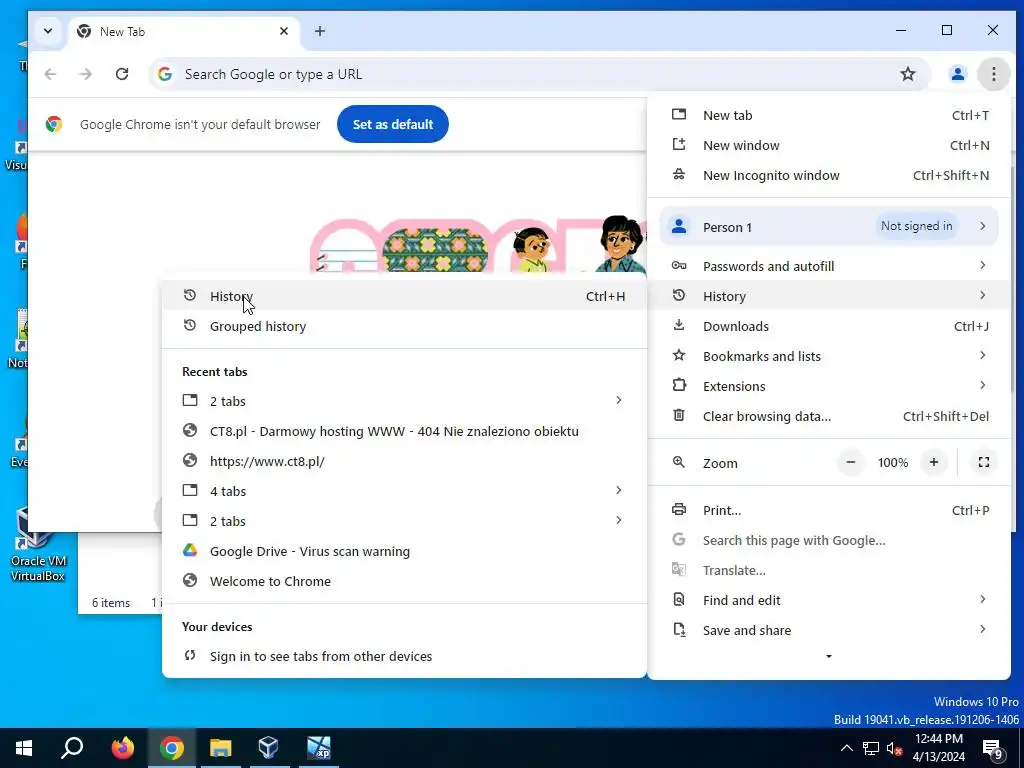This screenshot has height=768, width=1024.
Task: Click the printer icon in menu
Action: (679, 509)
